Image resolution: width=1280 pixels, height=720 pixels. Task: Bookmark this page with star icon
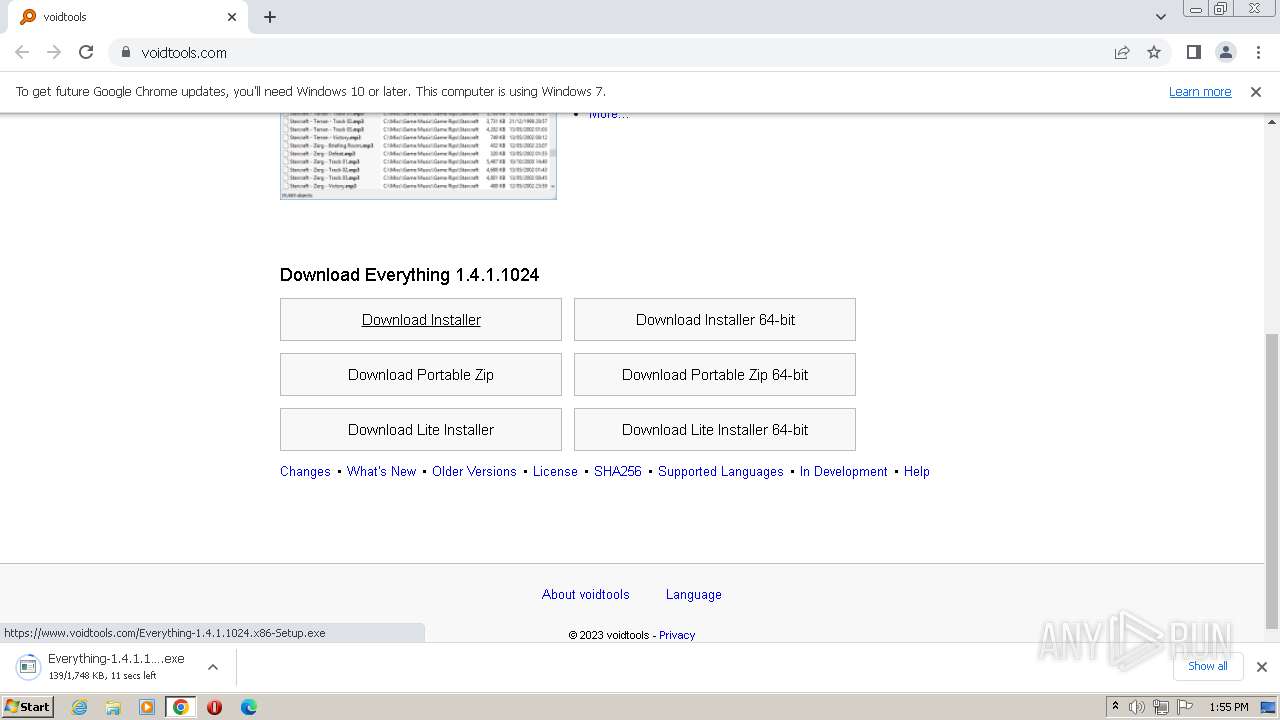[1154, 52]
